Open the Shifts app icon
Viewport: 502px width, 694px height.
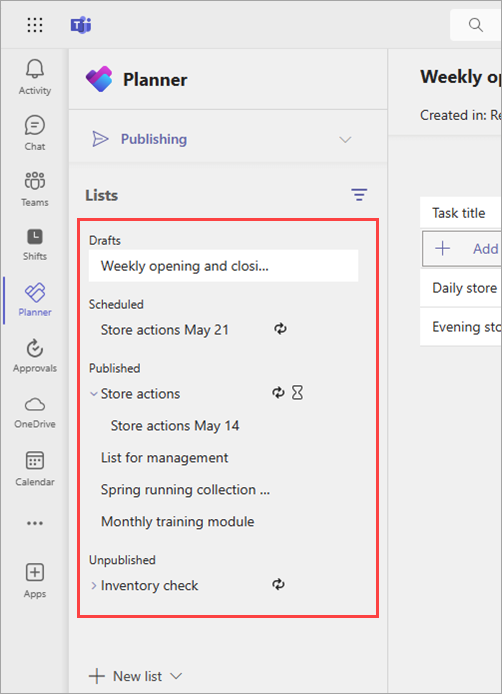pos(35,237)
